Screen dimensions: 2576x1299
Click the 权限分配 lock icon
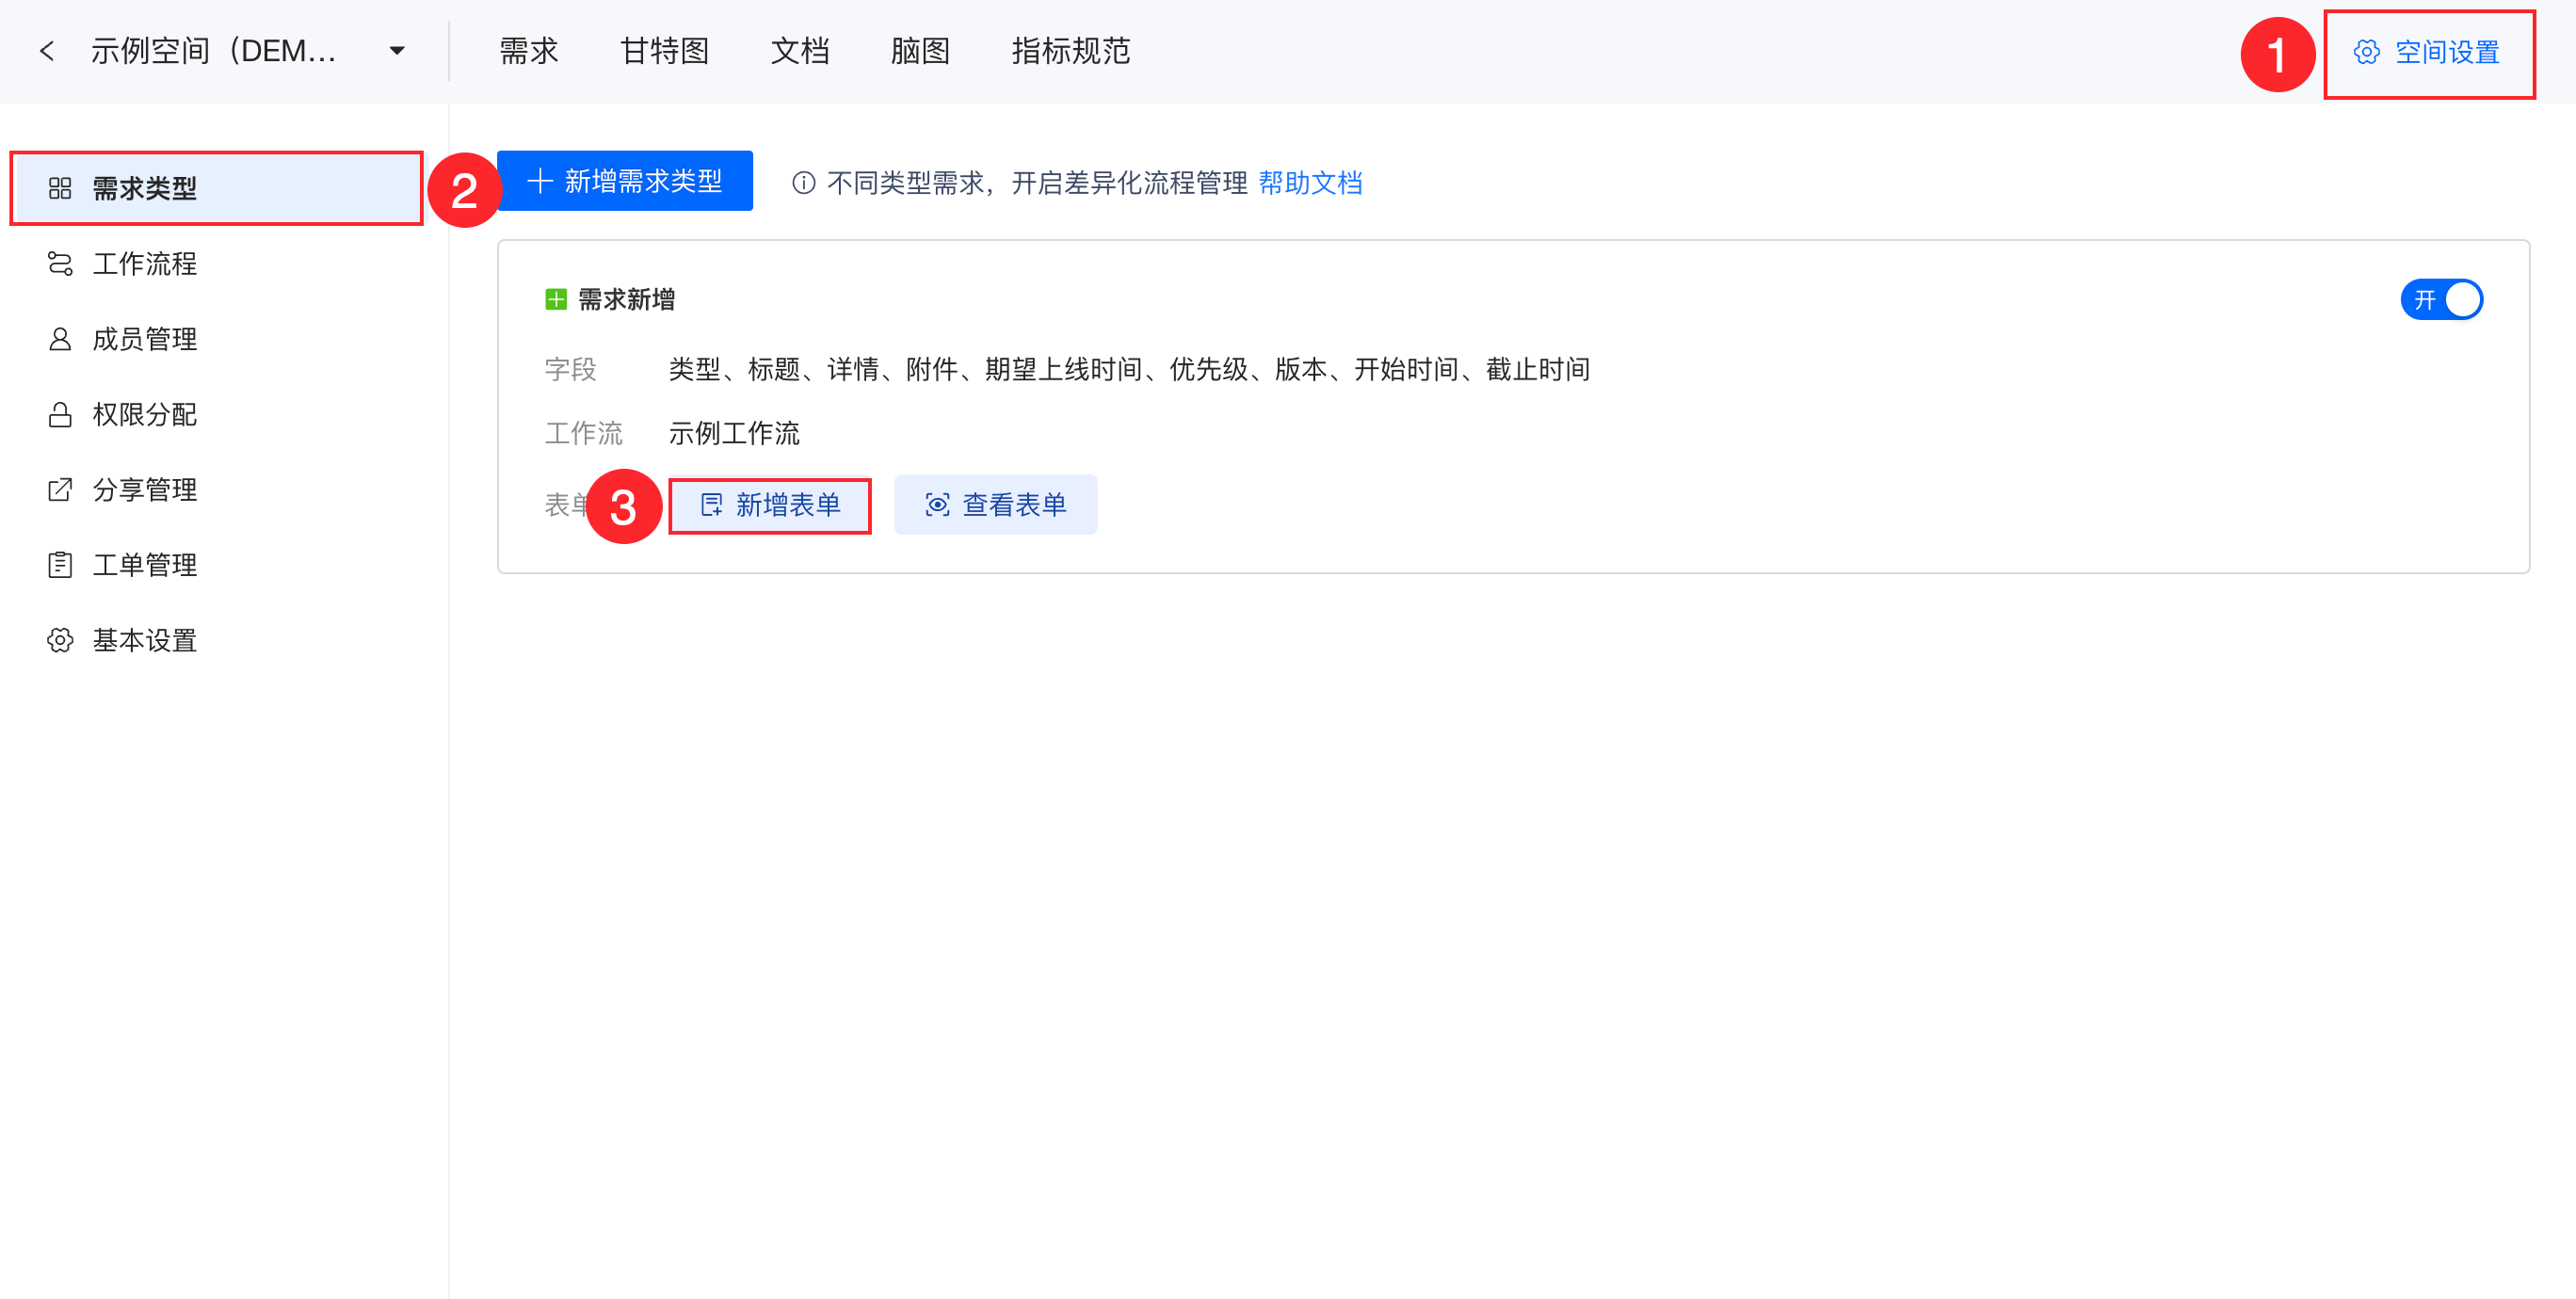pos(60,414)
